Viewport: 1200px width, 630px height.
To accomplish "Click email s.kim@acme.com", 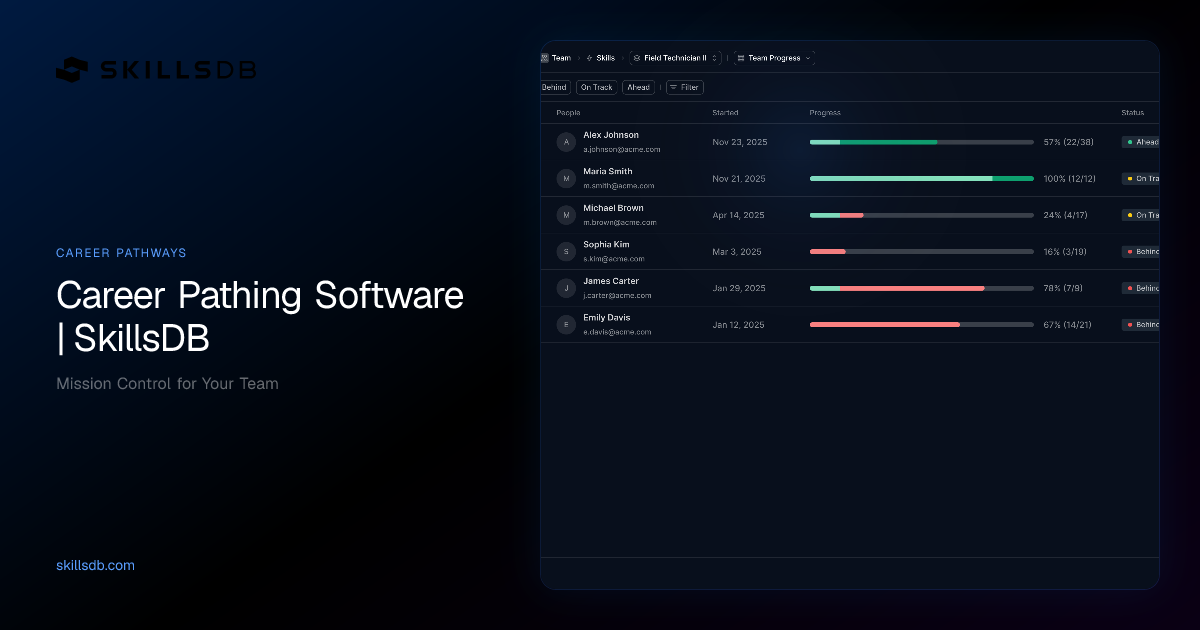I will click(x=614, y=258).
